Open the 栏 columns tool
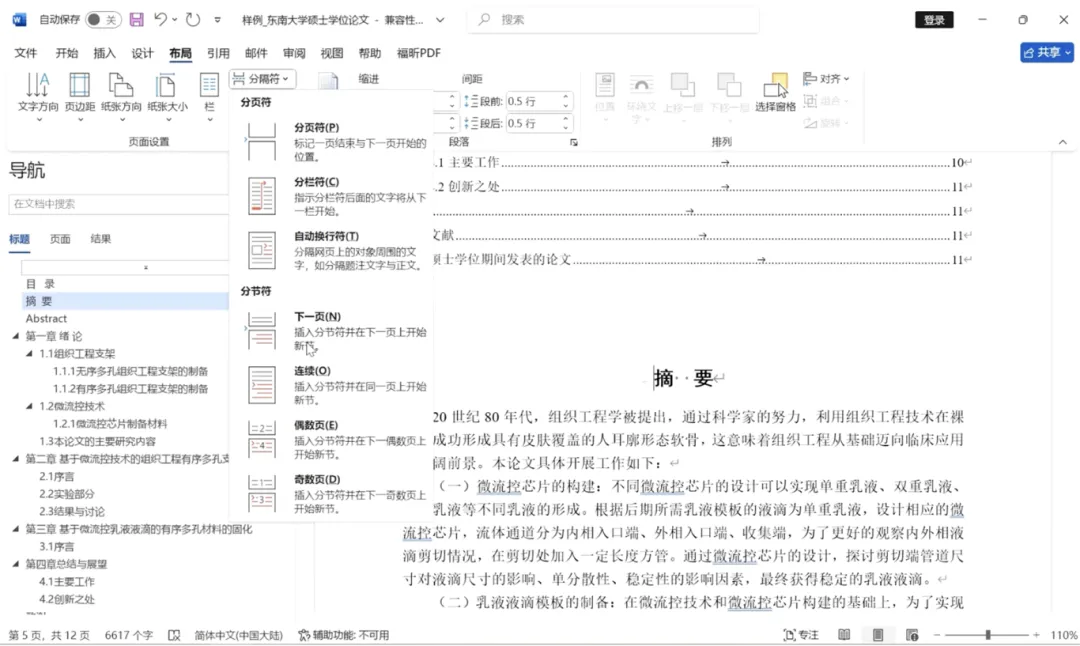 [209, 96]
